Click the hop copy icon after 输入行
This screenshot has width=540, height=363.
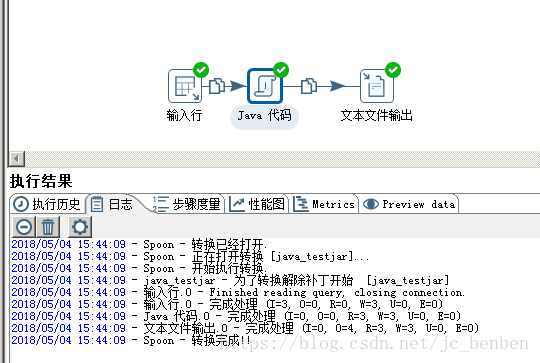(217, 86)
